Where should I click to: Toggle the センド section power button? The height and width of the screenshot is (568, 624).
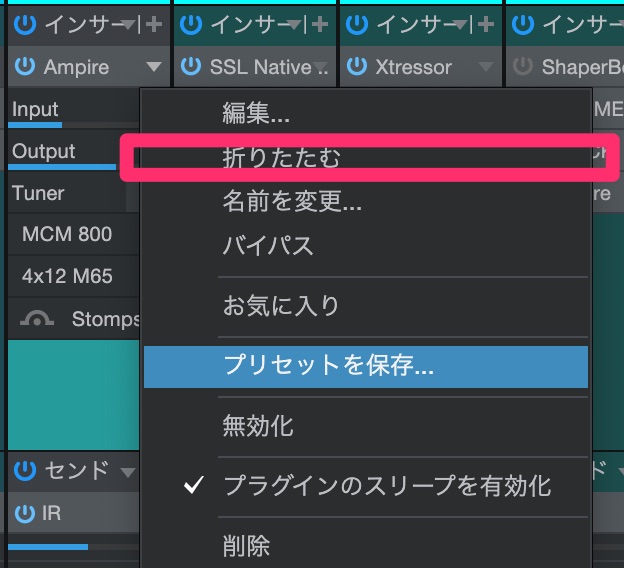[25, 470]
